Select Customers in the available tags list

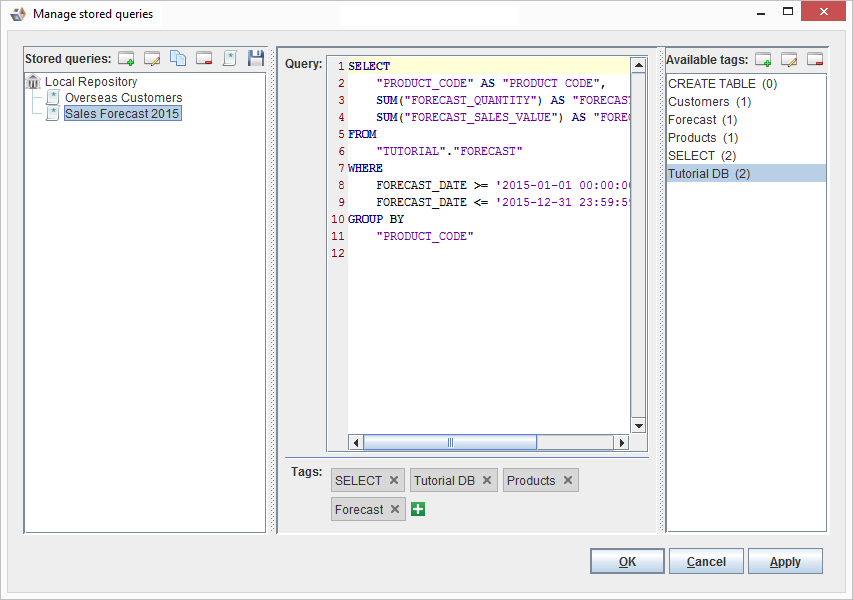pyautogui.click(x=709, y=102)
